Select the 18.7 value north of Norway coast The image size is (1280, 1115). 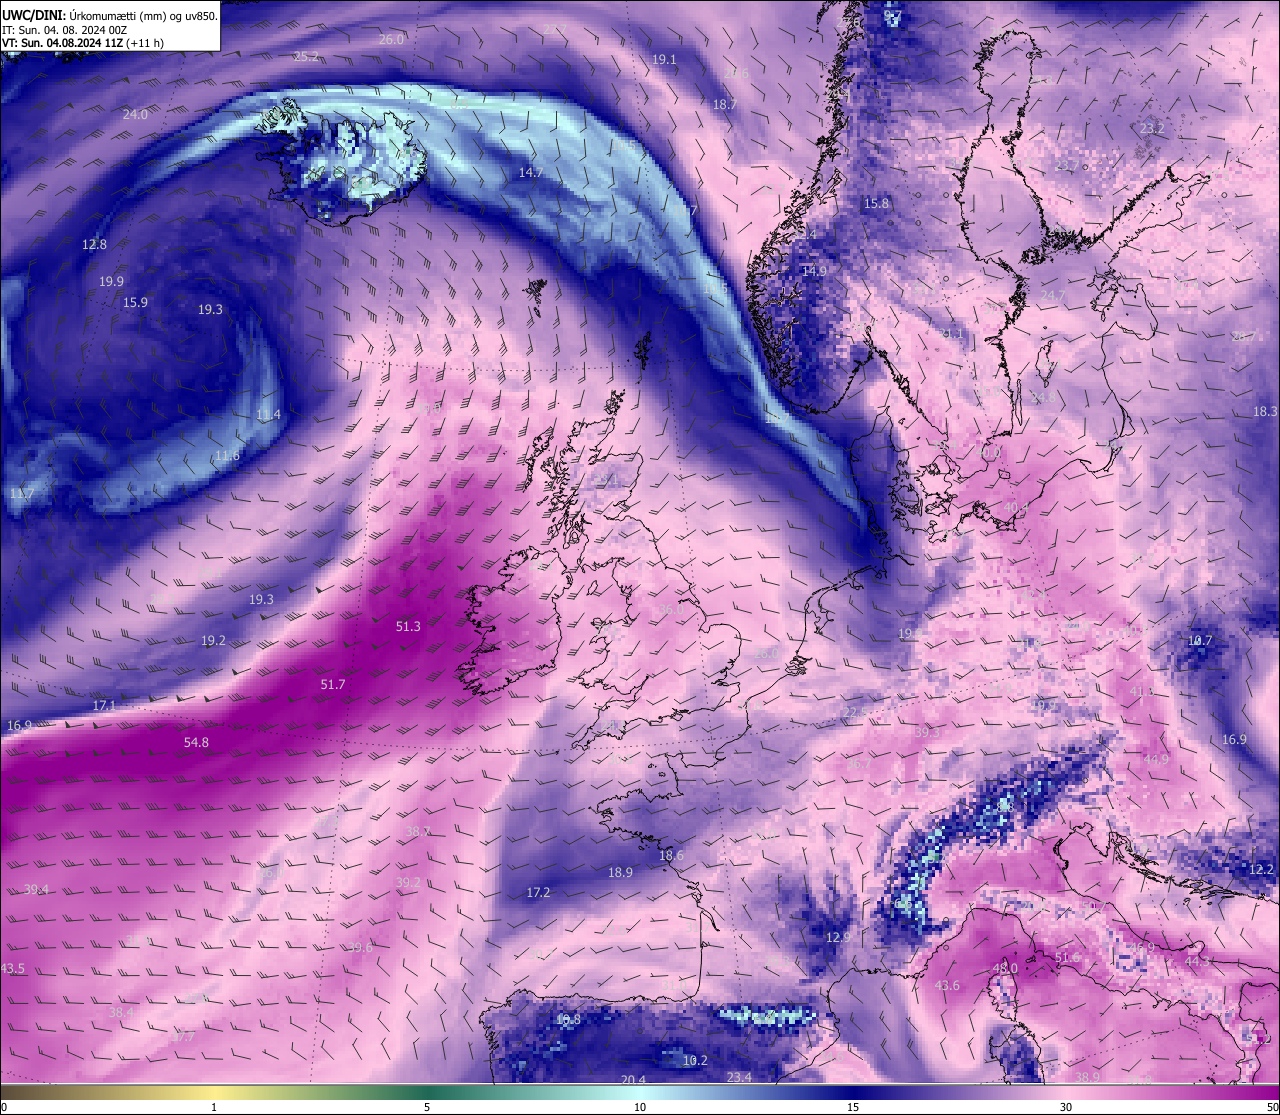pyautogui.click(x=724, y=104)
